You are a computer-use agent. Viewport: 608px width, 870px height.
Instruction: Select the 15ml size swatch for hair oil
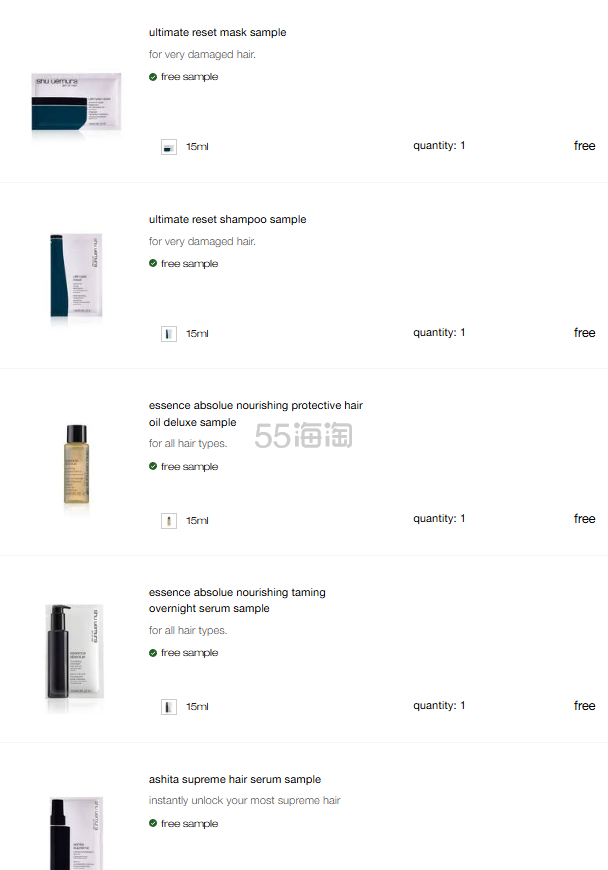coord(169,521)
